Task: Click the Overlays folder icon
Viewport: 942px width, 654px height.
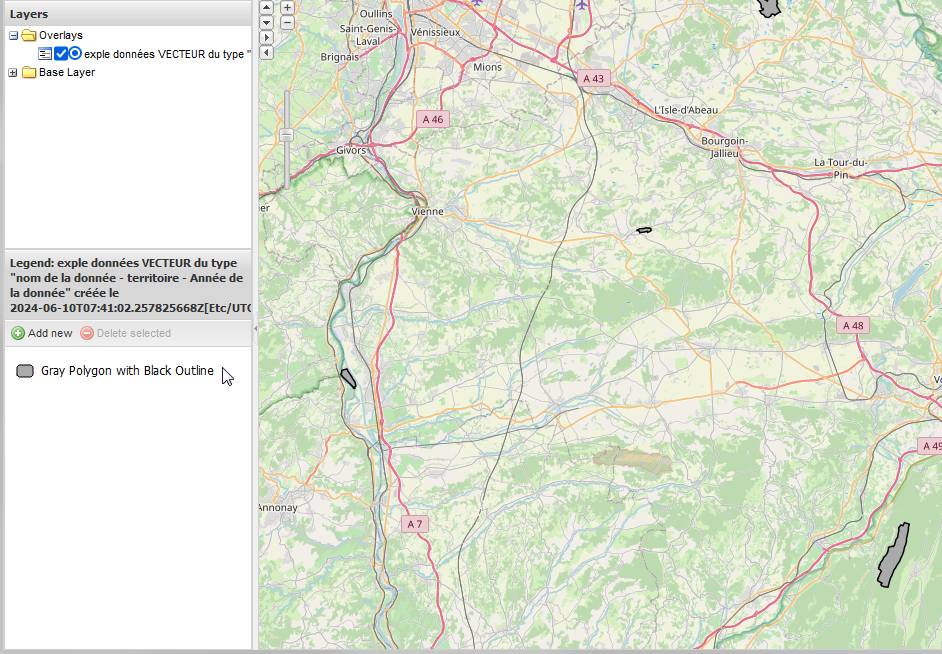Action: coord(28,36)
